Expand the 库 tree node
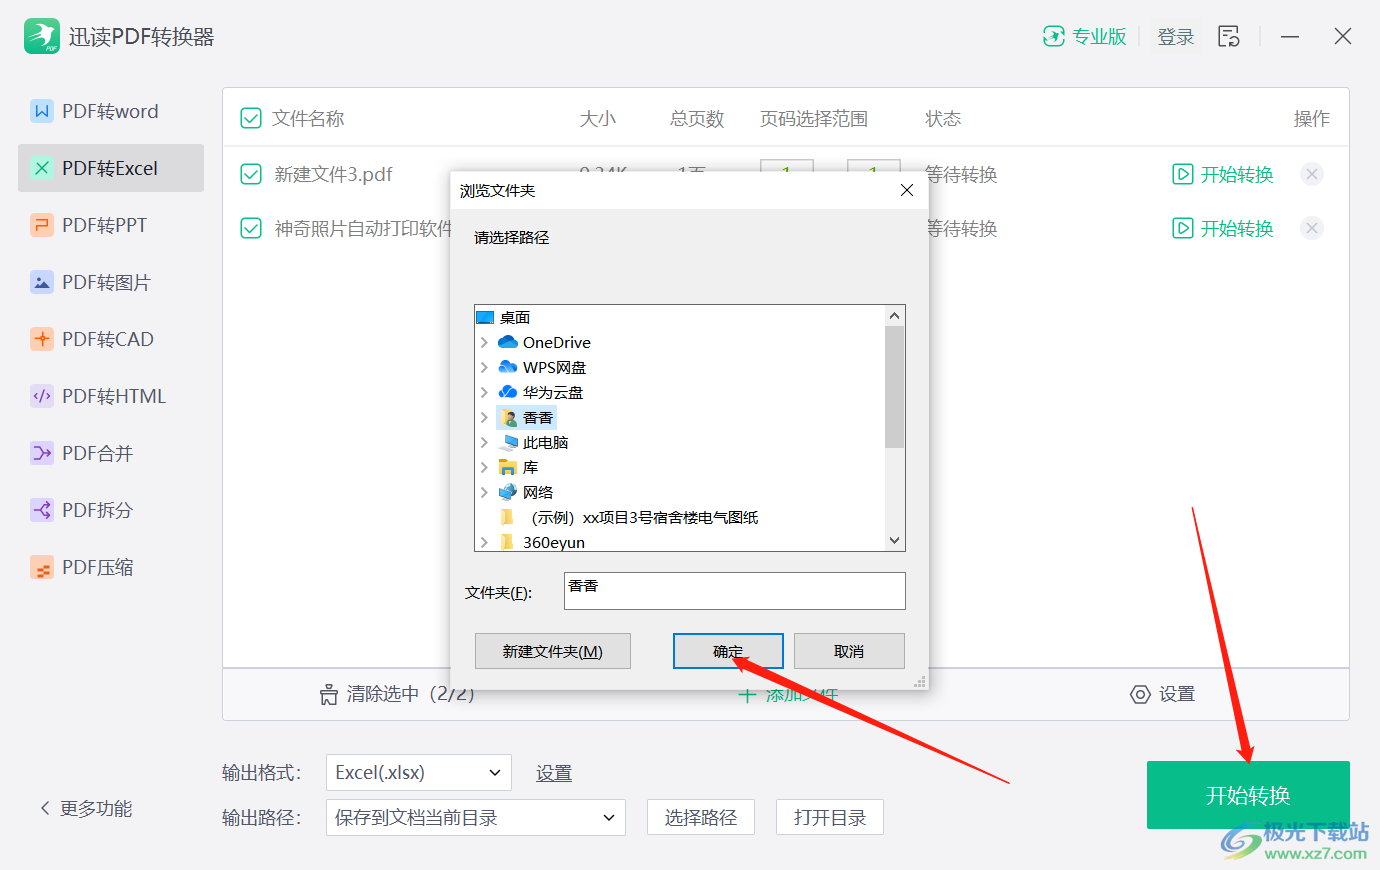Screen dimensions: 1380x870 (484, 467)
